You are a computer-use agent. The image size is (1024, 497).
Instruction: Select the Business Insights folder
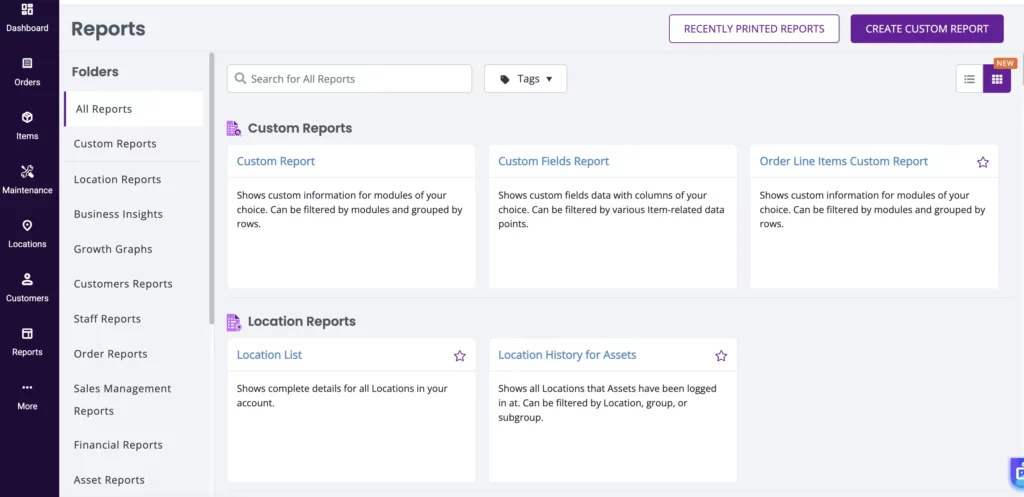(x=118, y=214)
